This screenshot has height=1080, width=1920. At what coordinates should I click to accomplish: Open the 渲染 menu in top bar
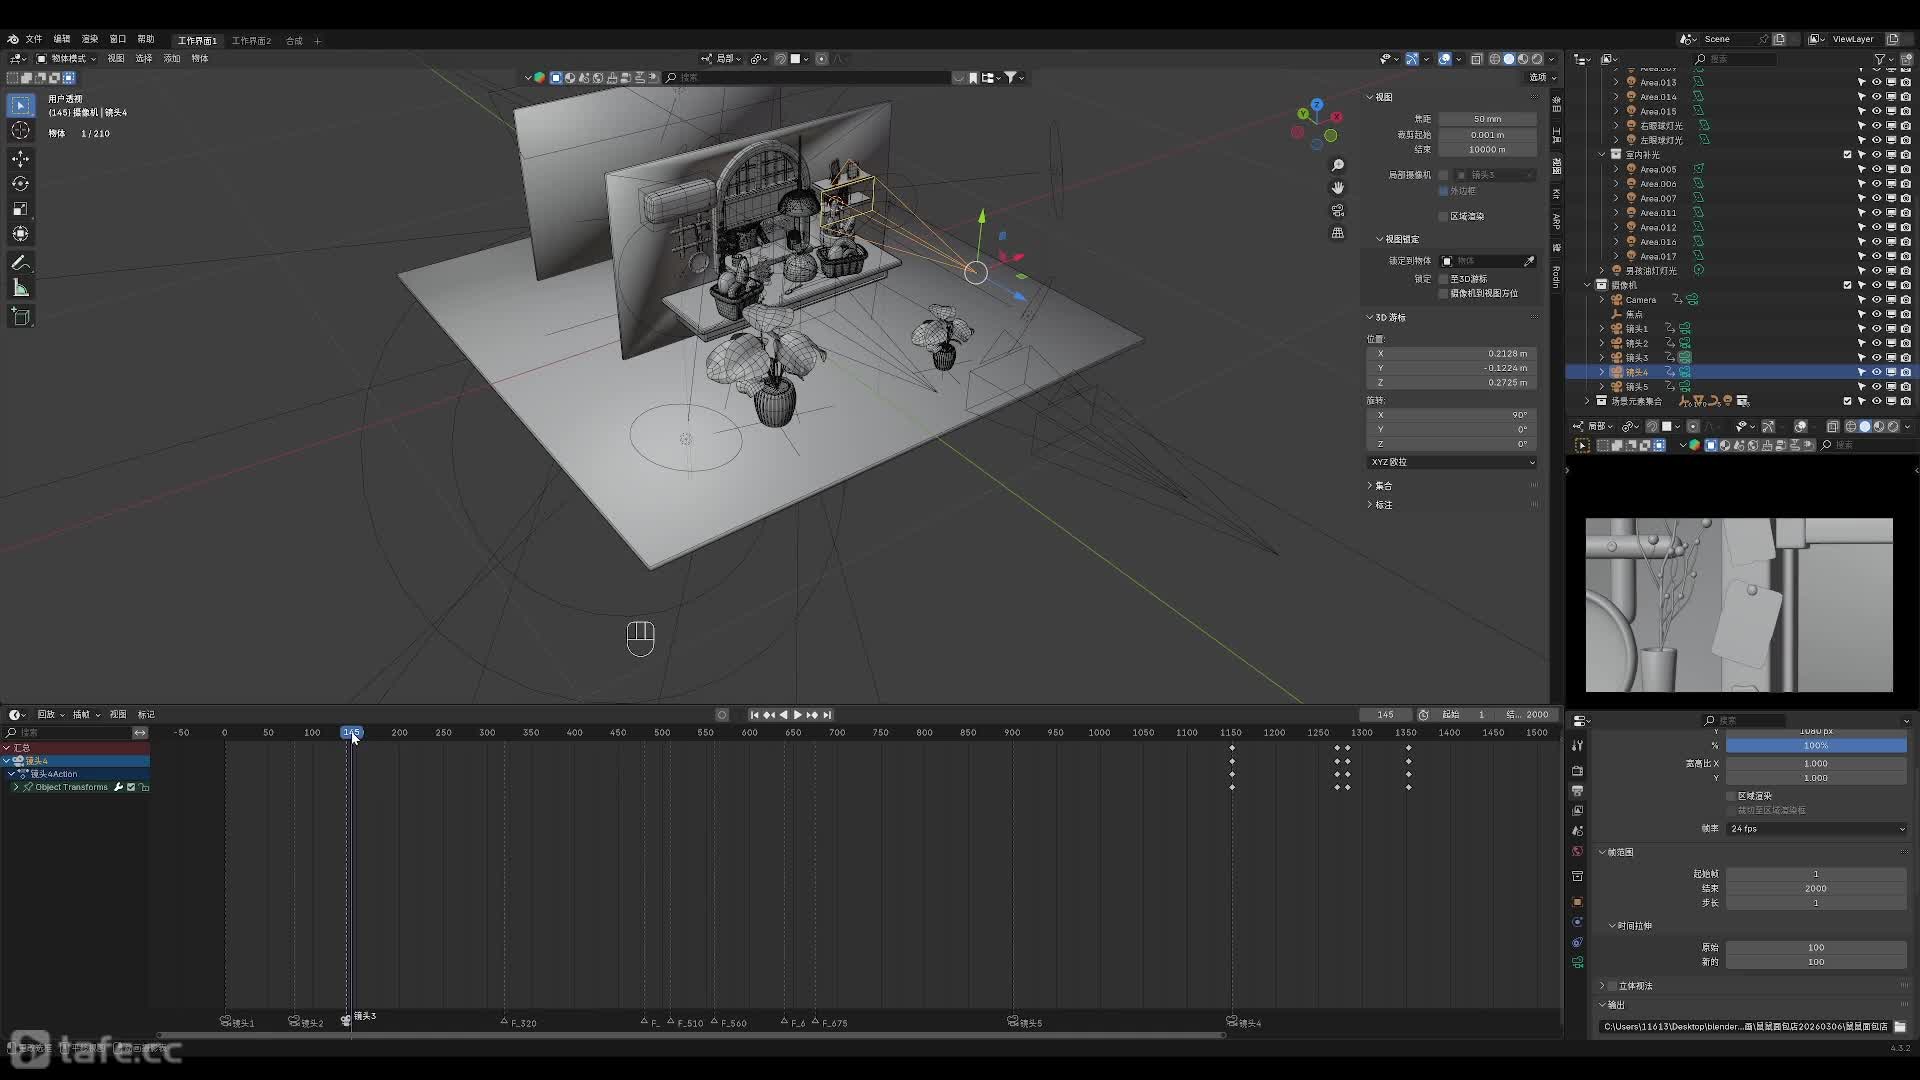(90, 39)
